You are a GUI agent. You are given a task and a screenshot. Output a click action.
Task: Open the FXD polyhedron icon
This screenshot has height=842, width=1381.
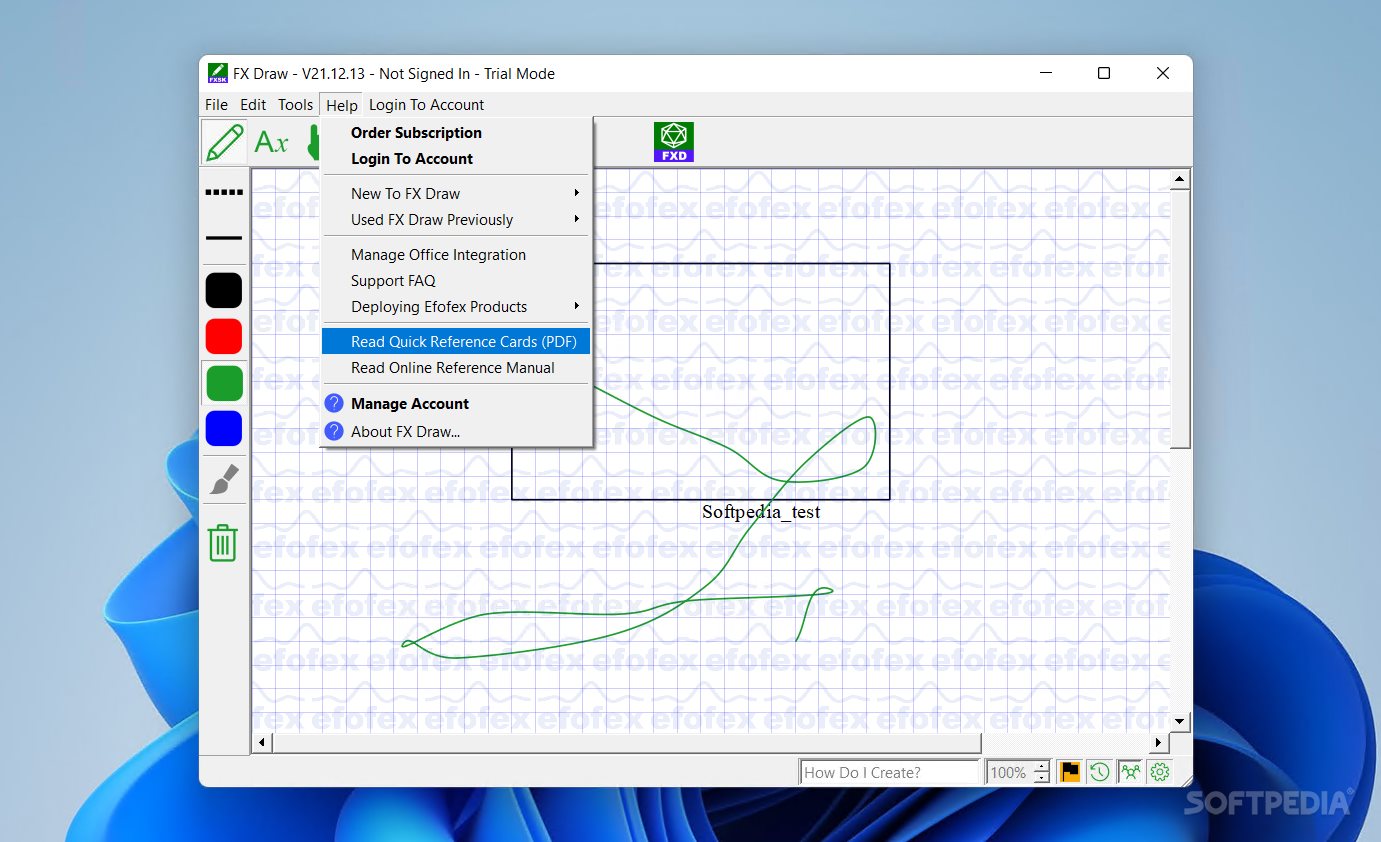tap(674, 142)
